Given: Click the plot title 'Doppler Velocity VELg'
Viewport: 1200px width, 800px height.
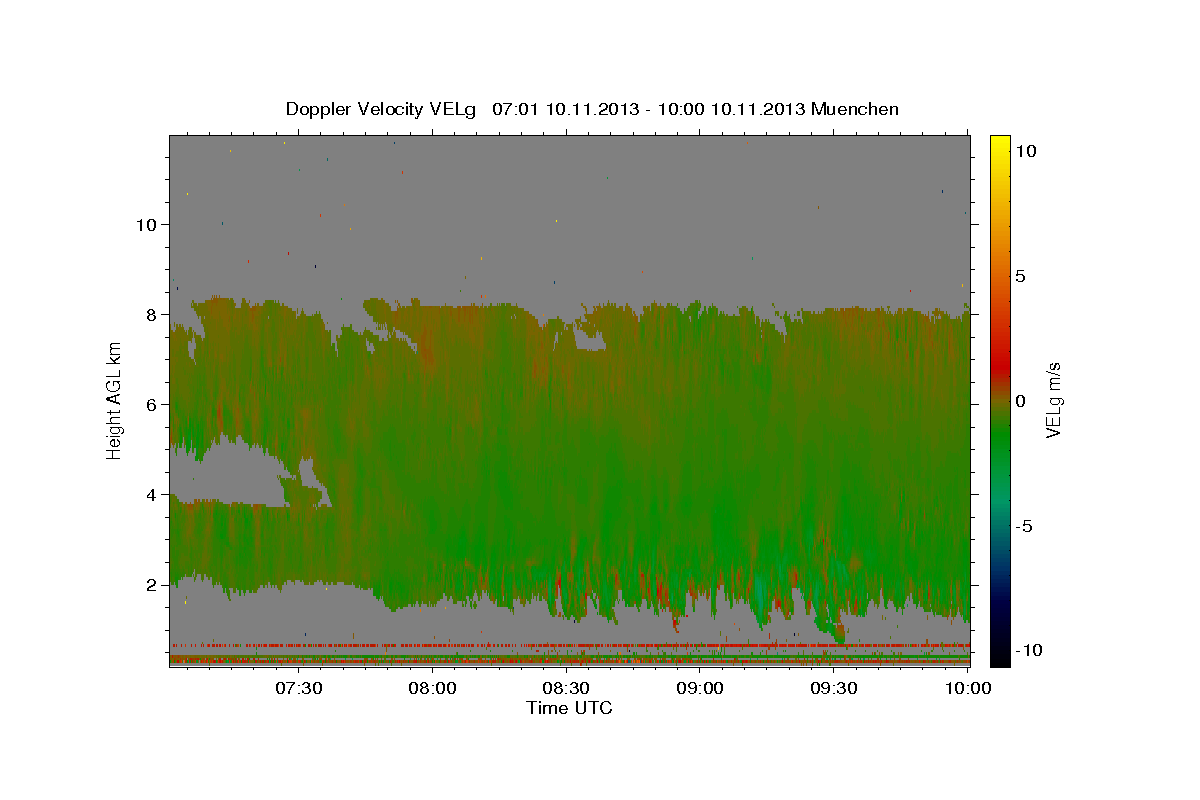Looking at the screenshot, I should point(382,109).
